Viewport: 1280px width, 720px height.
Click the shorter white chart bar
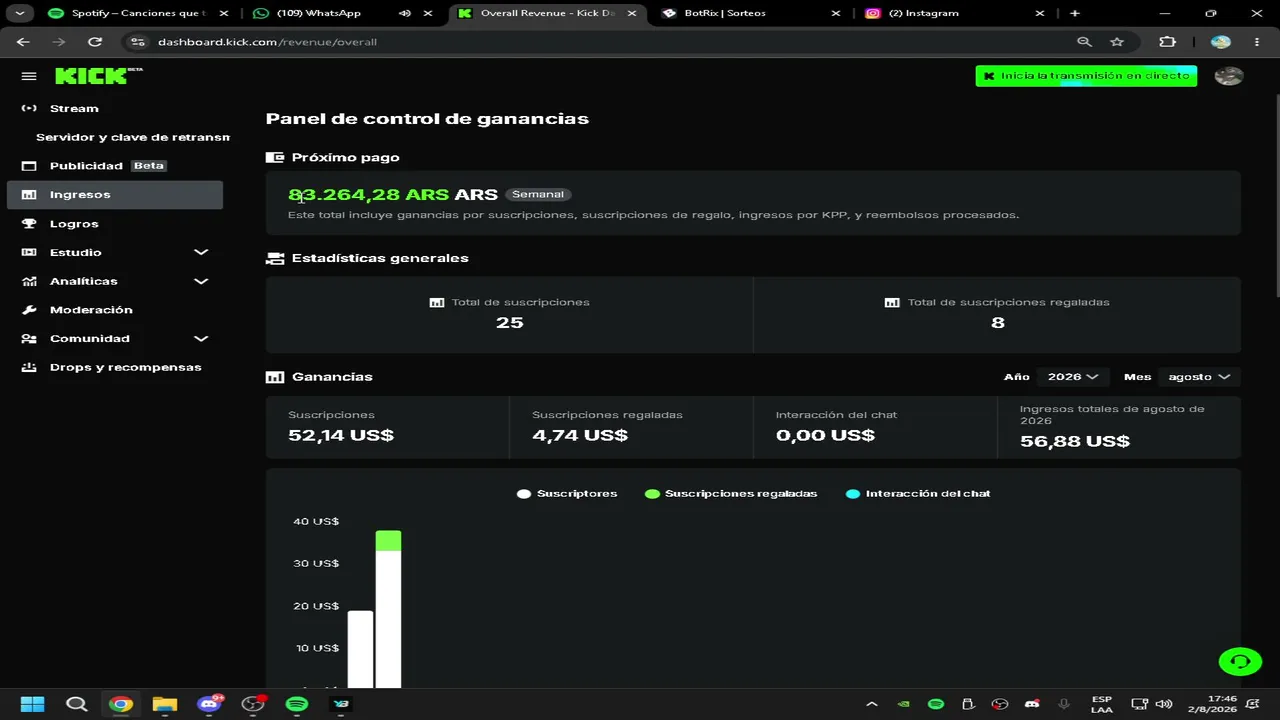[360, 649]
